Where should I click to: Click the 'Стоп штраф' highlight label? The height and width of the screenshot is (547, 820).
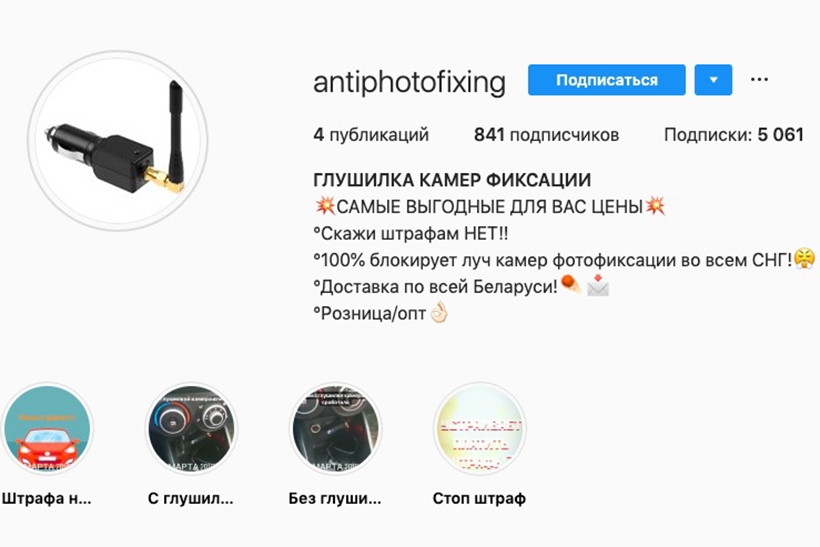(479, 498)
